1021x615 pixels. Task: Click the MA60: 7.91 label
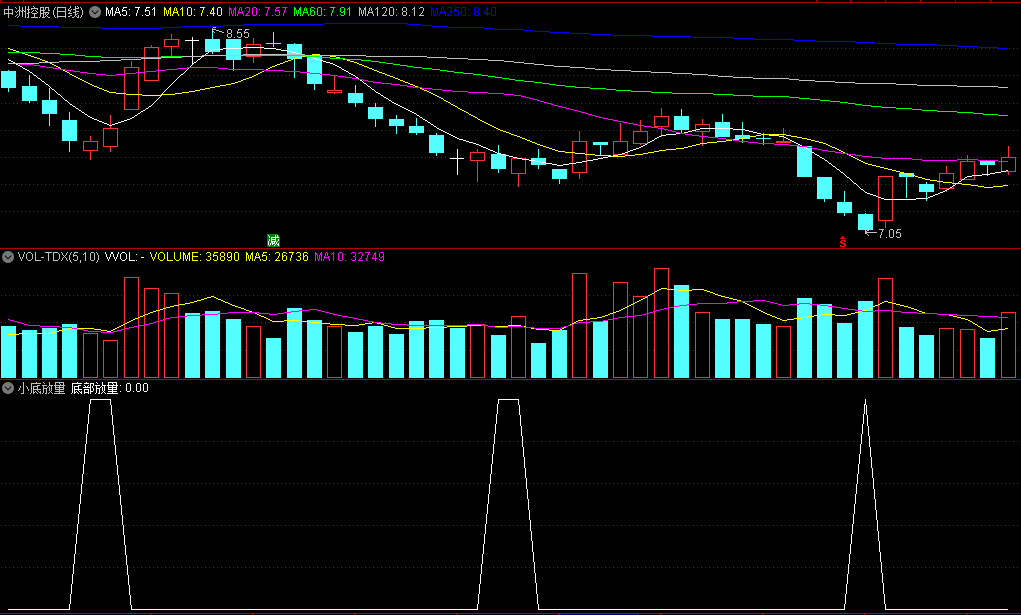(322, 12)
